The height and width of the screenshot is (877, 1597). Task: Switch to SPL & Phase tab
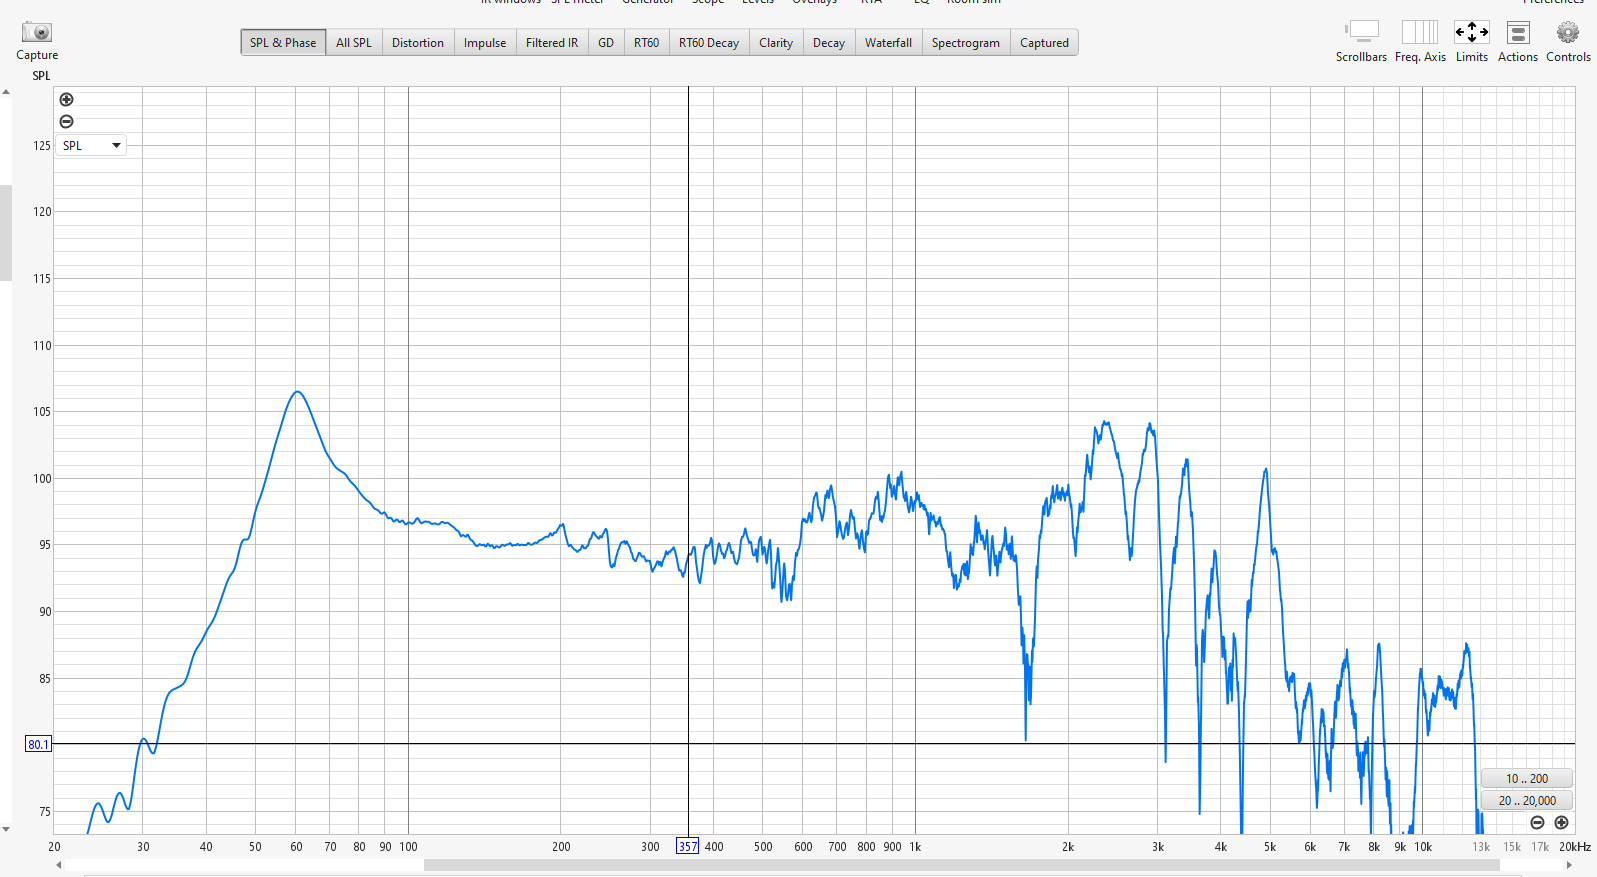click(283, 42)
